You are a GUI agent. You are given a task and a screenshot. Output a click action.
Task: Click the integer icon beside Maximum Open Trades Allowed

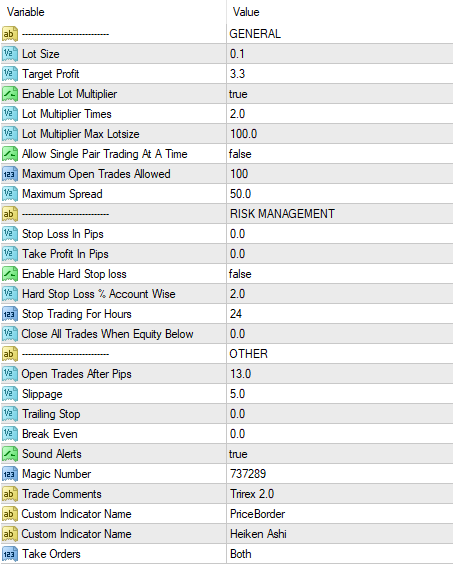10,174
